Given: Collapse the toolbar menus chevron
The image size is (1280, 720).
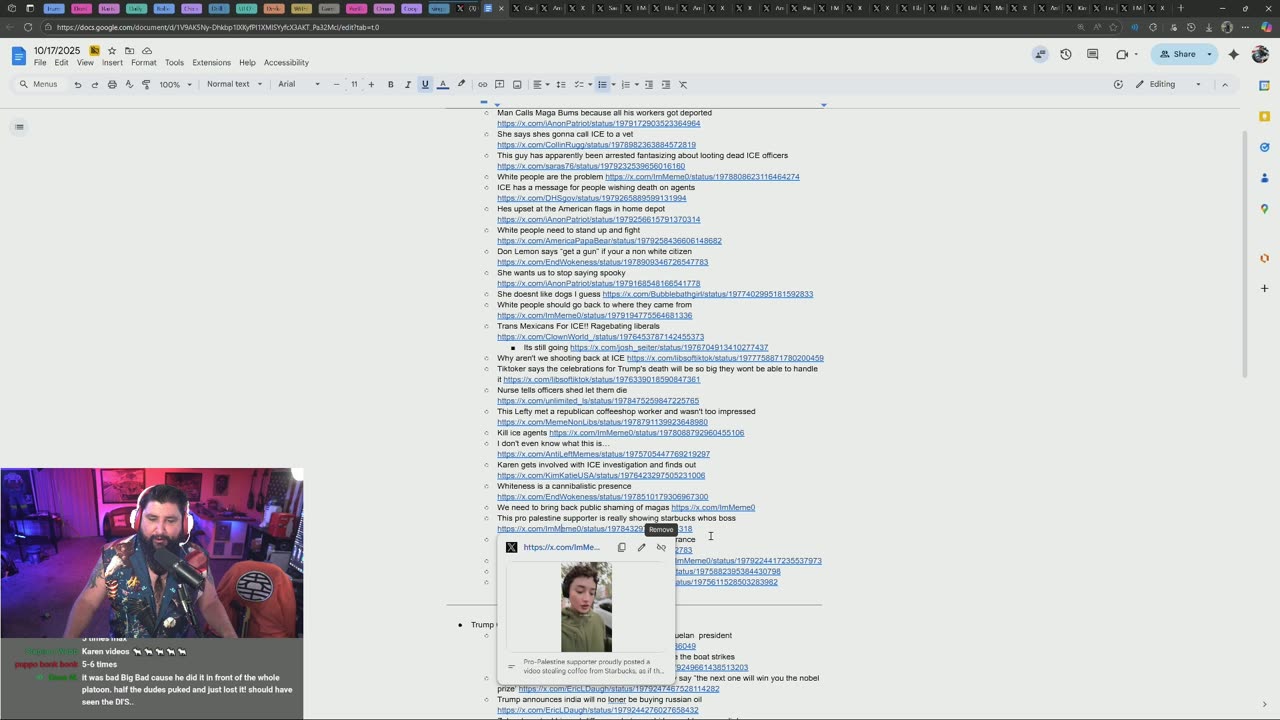Looking at the screenshot, I should coord(1225,85).
